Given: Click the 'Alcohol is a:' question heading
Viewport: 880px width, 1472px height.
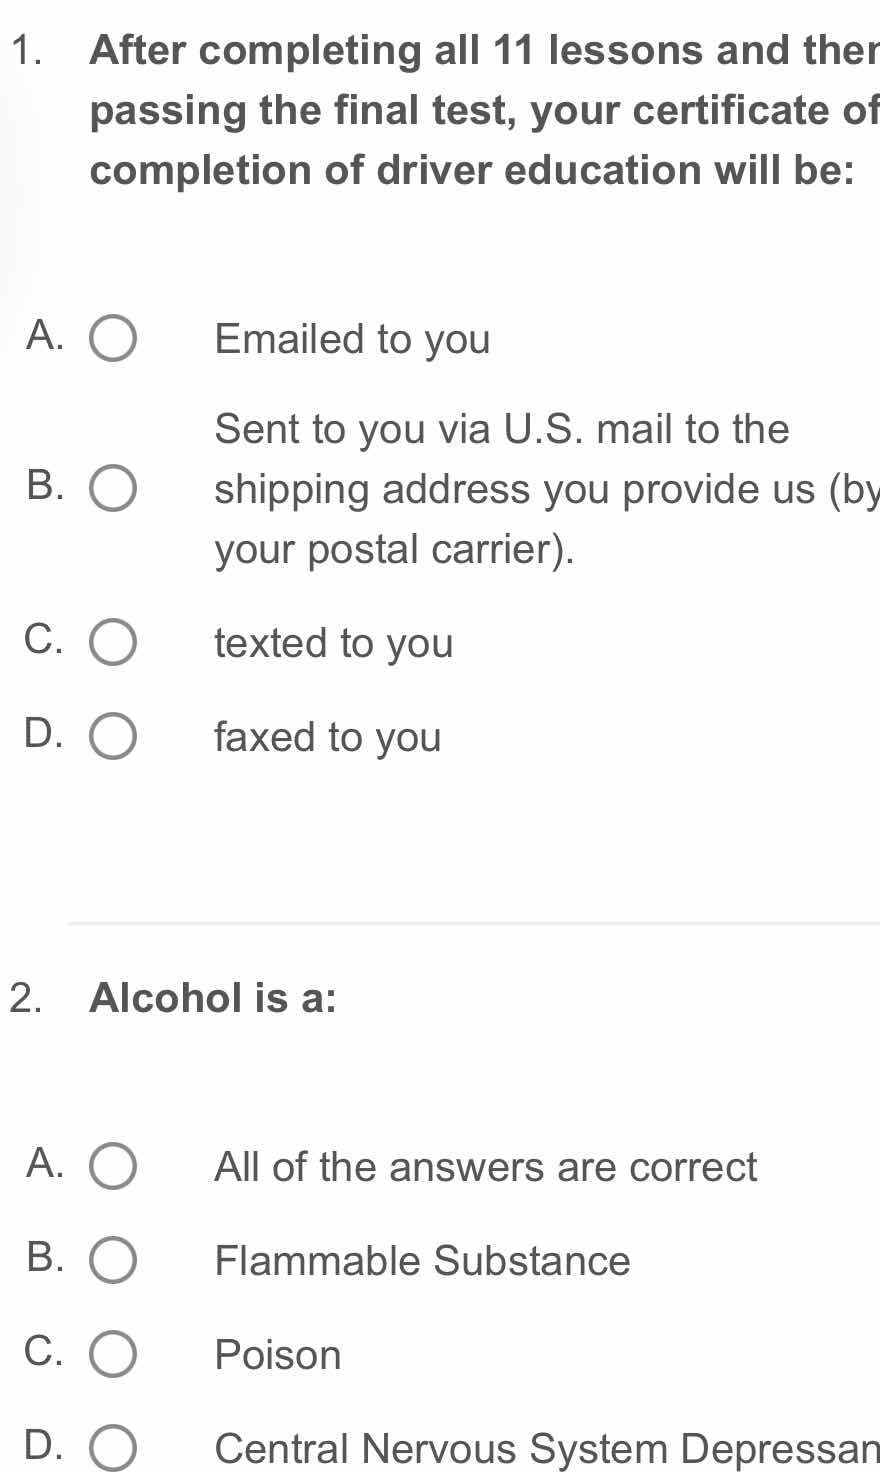Looking at the screenshot, I should 213,997.
